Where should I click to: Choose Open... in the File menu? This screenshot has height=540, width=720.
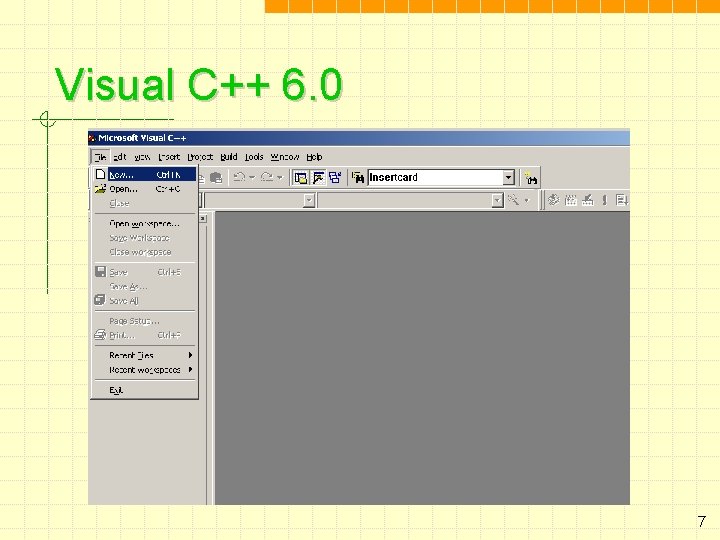tap(145, 189)
